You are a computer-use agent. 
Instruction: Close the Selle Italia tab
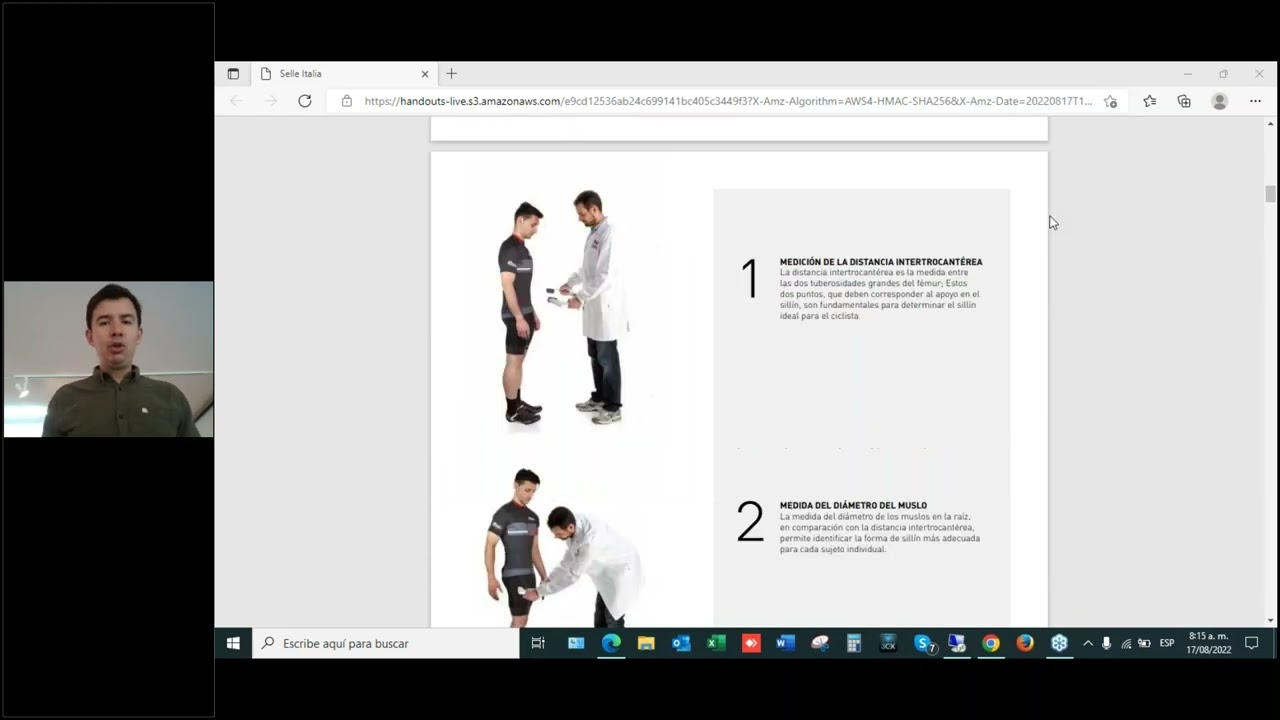pyautogui.click(x=425, y=74)
